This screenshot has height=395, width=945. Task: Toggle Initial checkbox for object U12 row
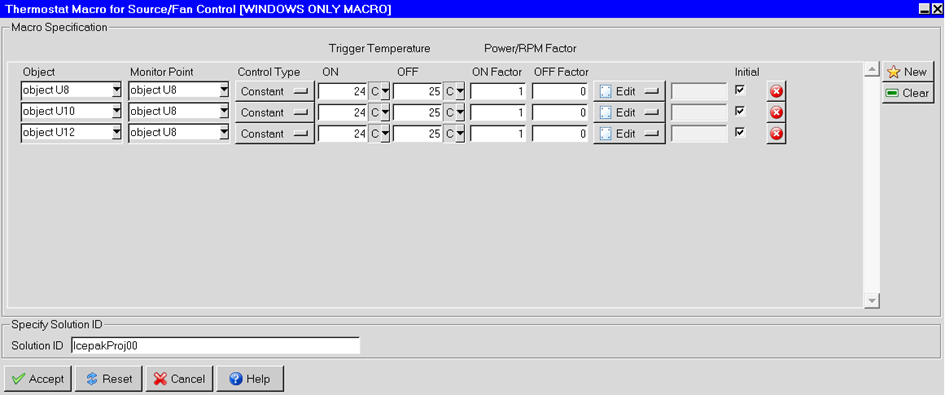pos(740,132)
